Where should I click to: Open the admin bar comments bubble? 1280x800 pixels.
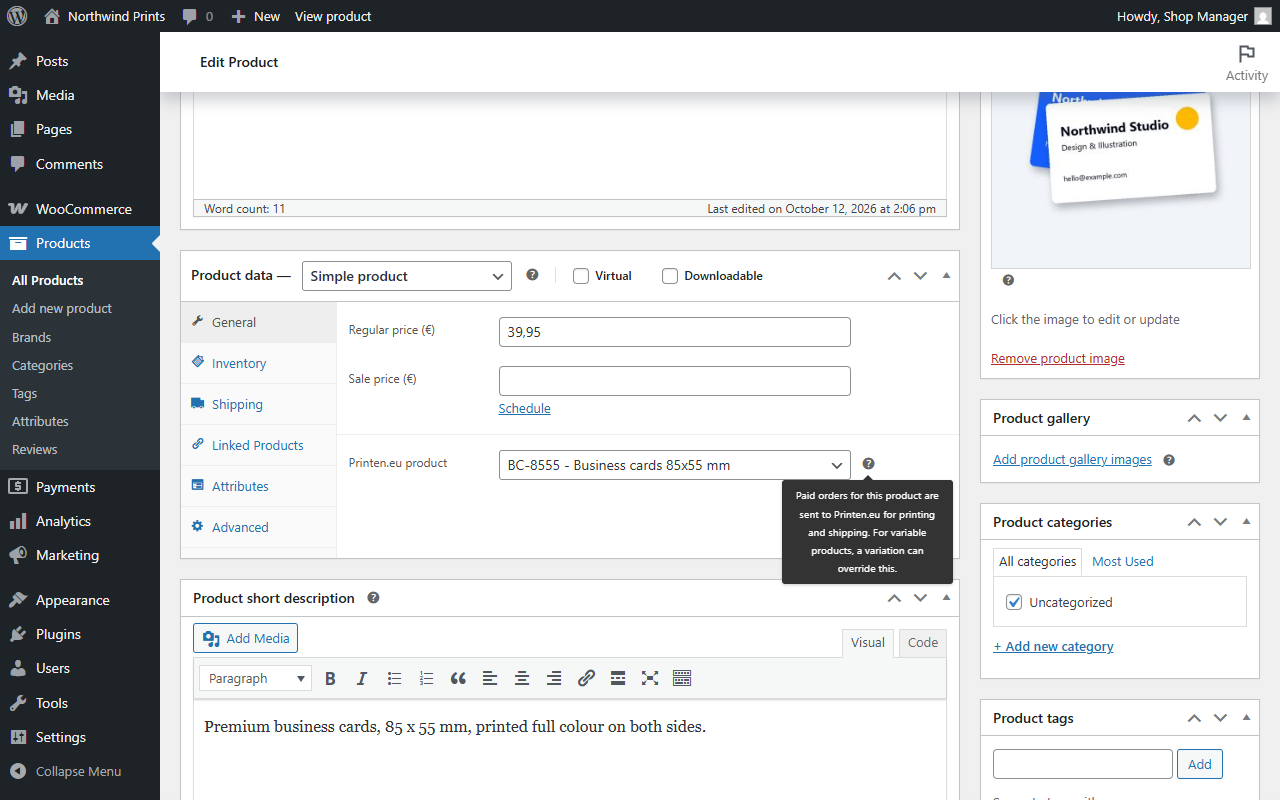pyautogui.click(x=198, y=16)
